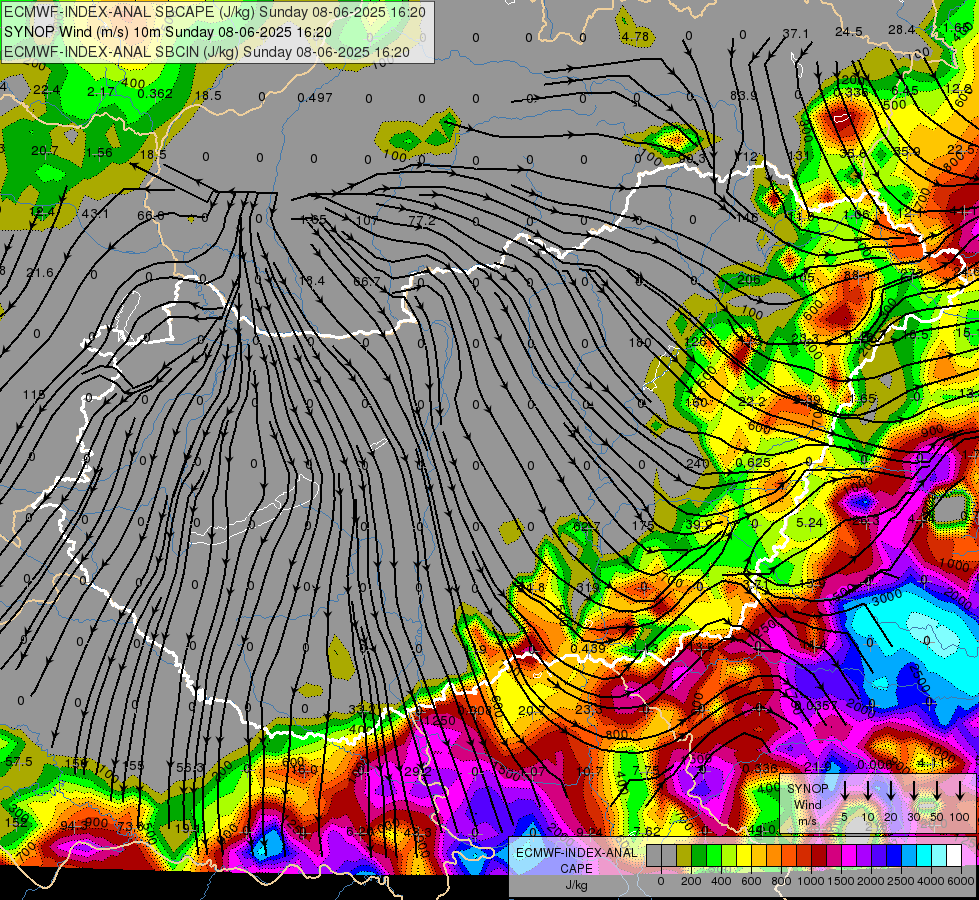
Task: Pick the olive swatch in CAPE legend
Action: [x=684, y=856]
